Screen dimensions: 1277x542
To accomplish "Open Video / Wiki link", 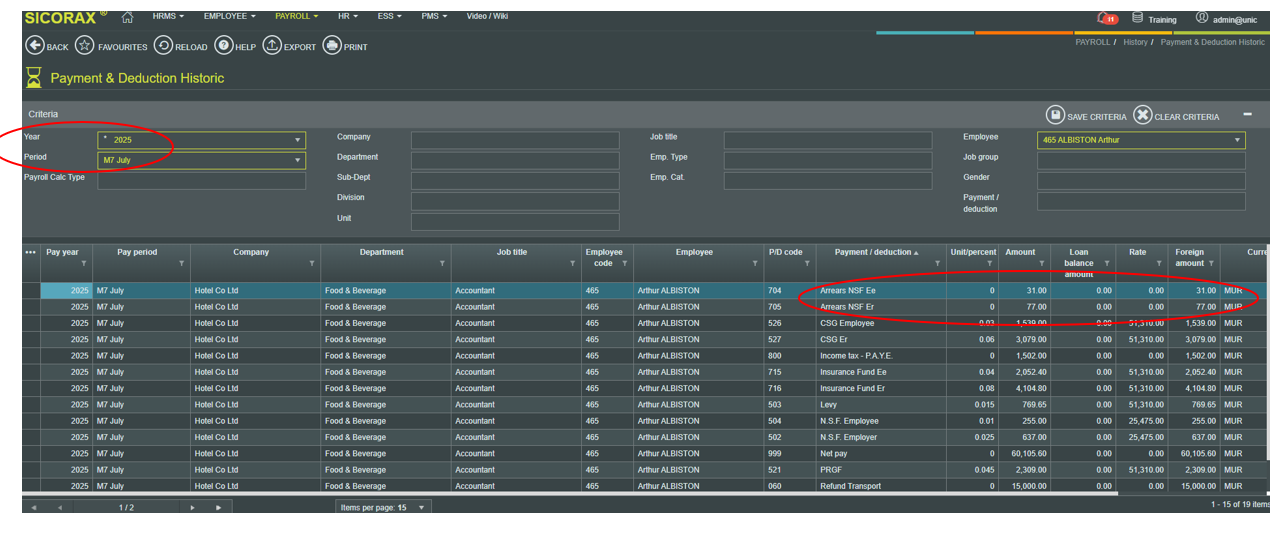I will tap(487, 16).
